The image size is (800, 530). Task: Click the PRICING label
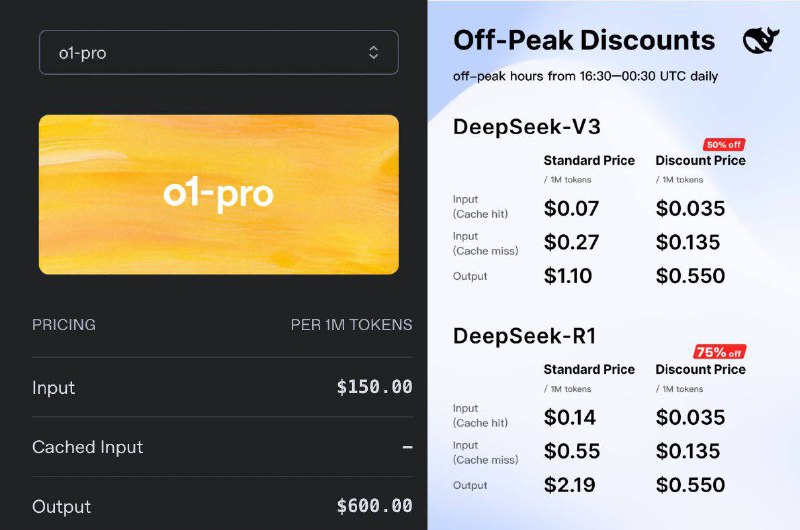point(64,324)
